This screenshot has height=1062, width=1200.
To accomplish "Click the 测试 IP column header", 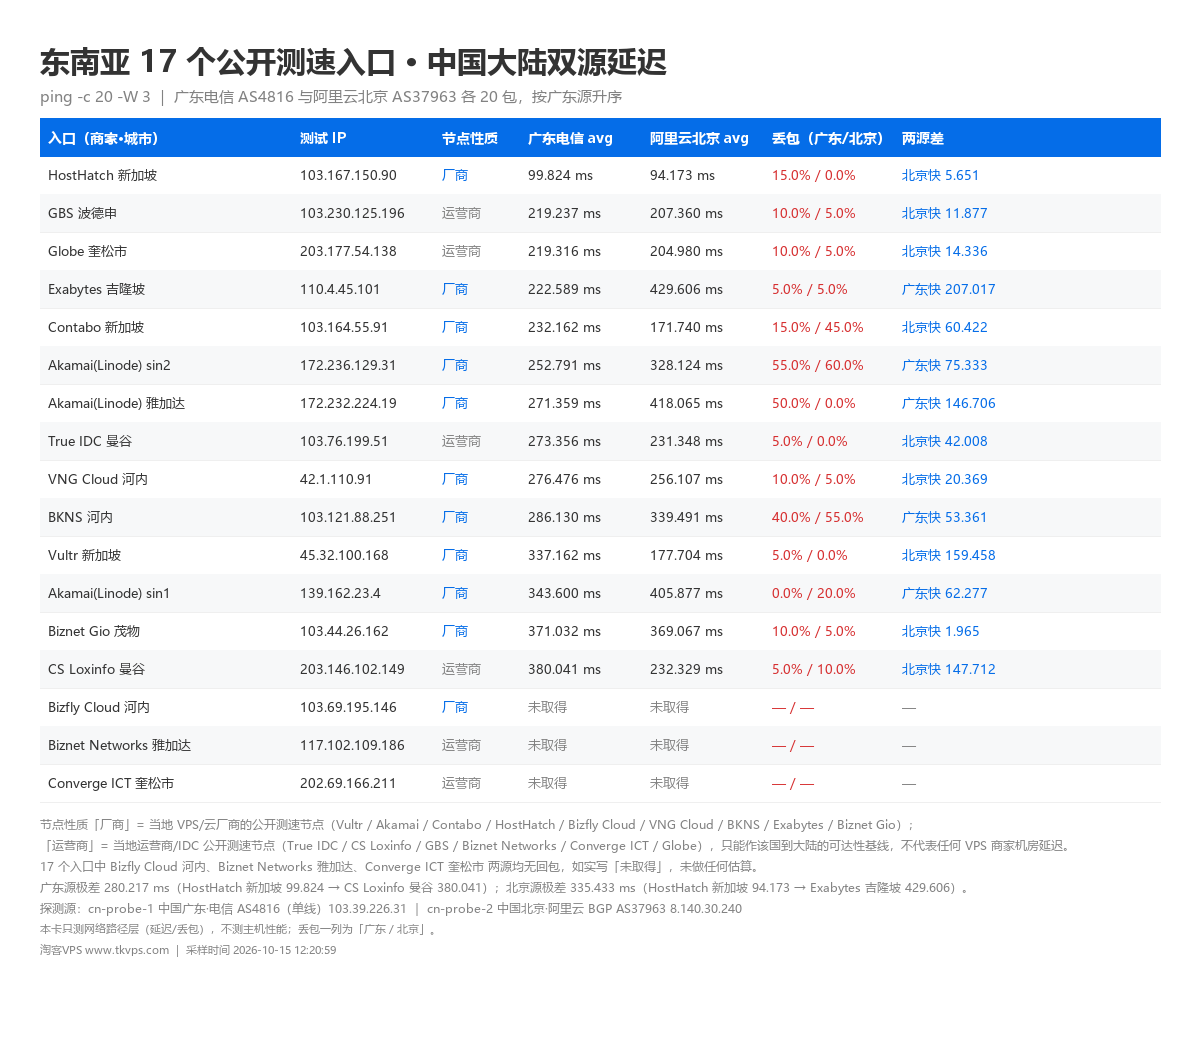I will (x=323, y=138).
